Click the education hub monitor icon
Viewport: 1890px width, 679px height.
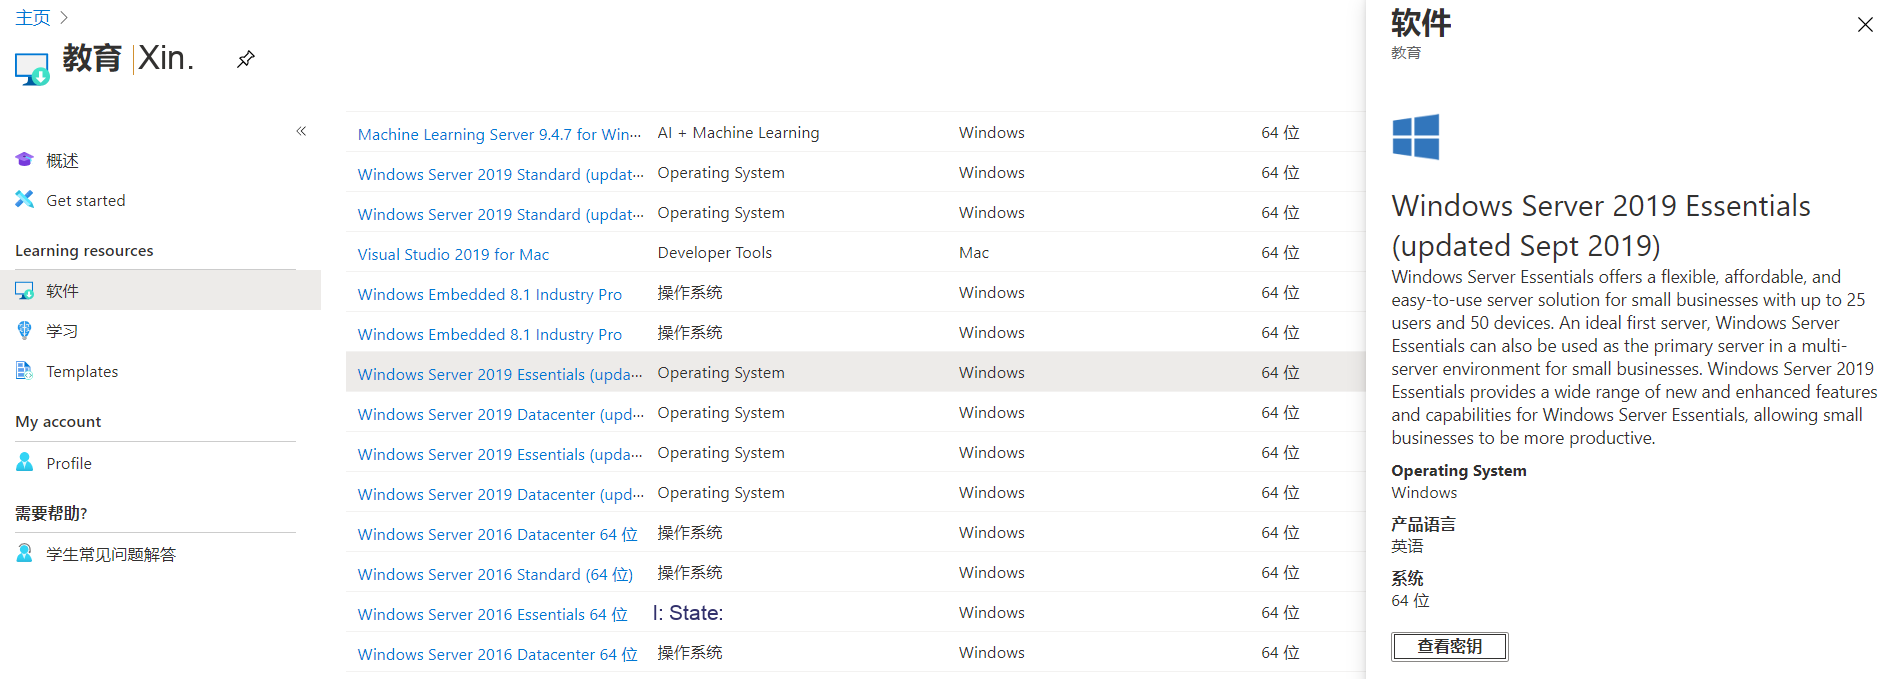[x=32, y=69]
